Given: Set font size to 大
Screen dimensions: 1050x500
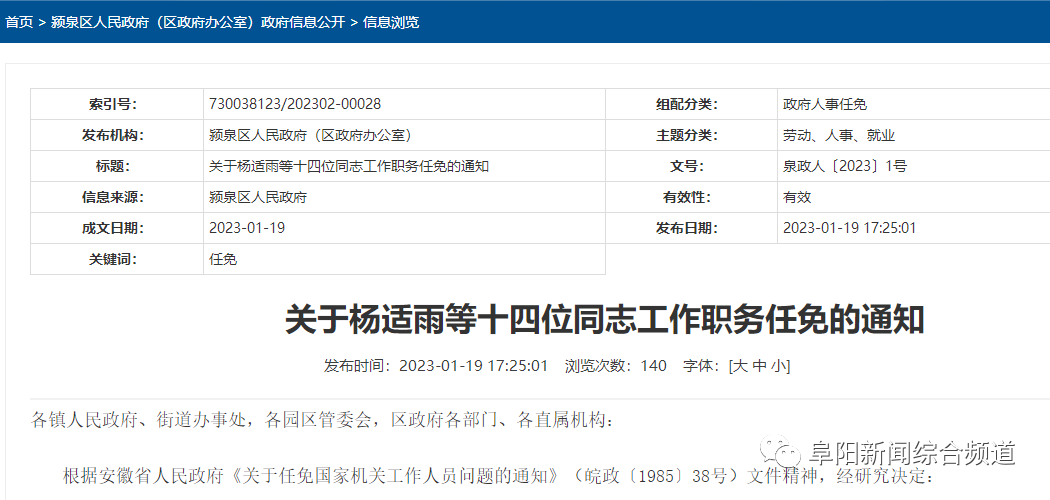Looking at the screenshot, I should [x=739, y=365].
